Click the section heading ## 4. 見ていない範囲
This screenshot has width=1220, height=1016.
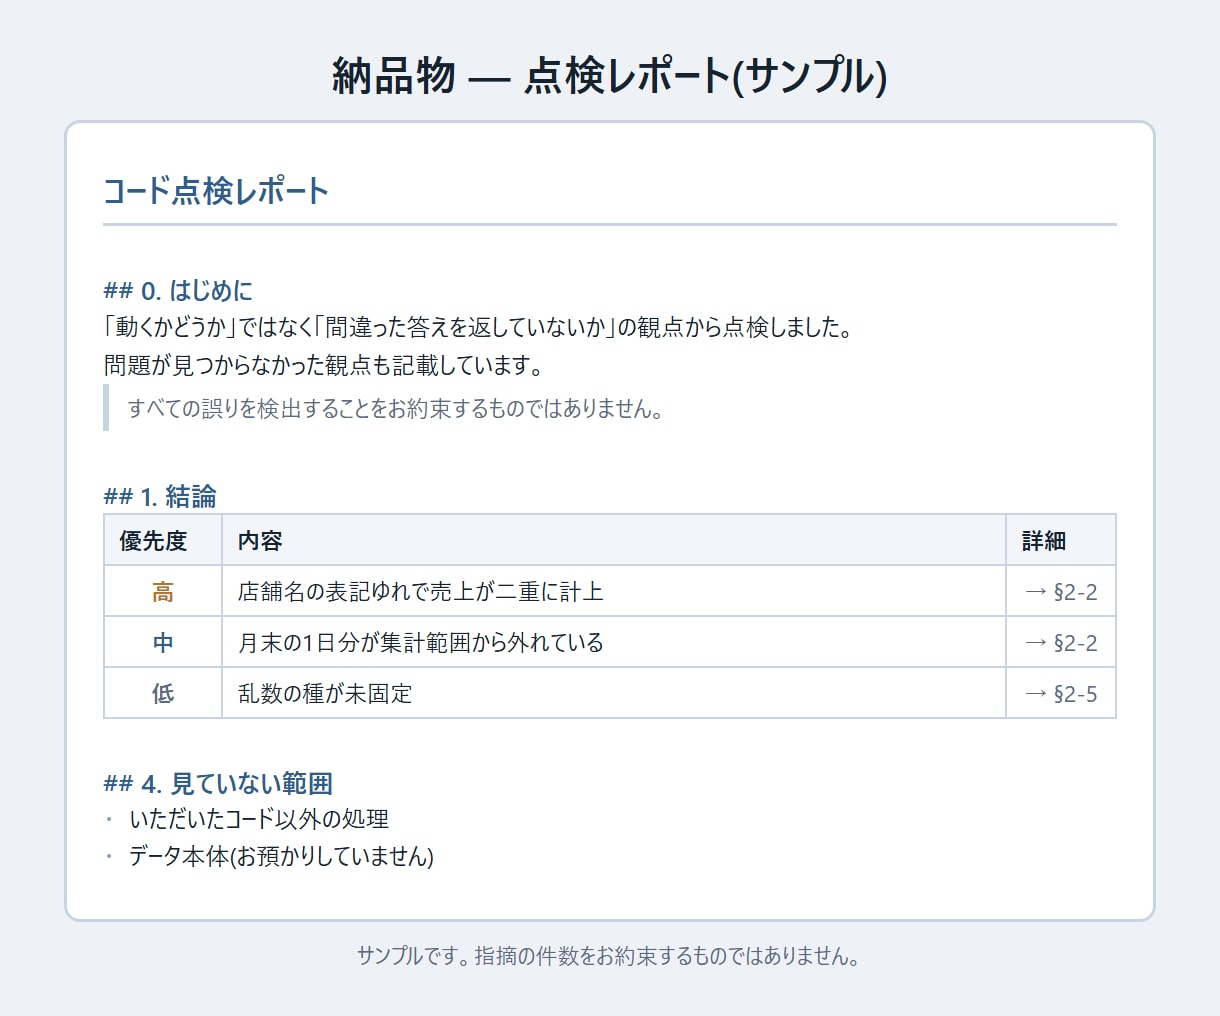pyautogui.click(x=218, y=783)
